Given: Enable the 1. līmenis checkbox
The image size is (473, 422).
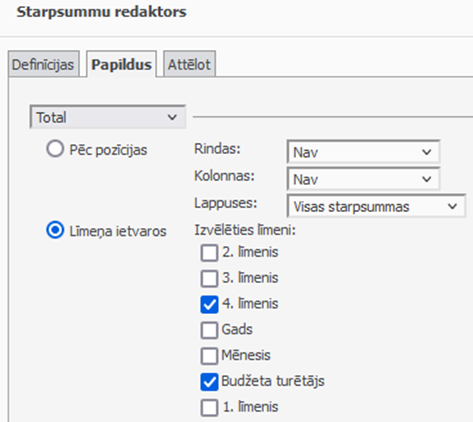Looking at the screenshot, I should 209,407.
